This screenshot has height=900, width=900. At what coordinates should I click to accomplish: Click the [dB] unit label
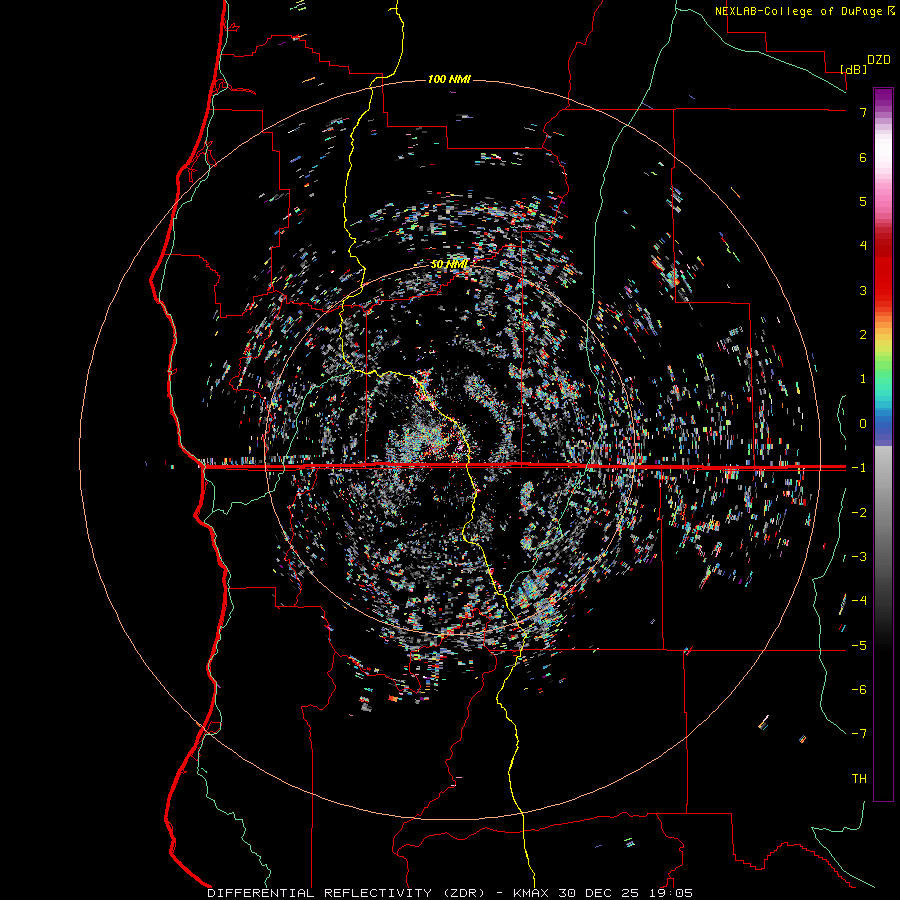[854, 69]
